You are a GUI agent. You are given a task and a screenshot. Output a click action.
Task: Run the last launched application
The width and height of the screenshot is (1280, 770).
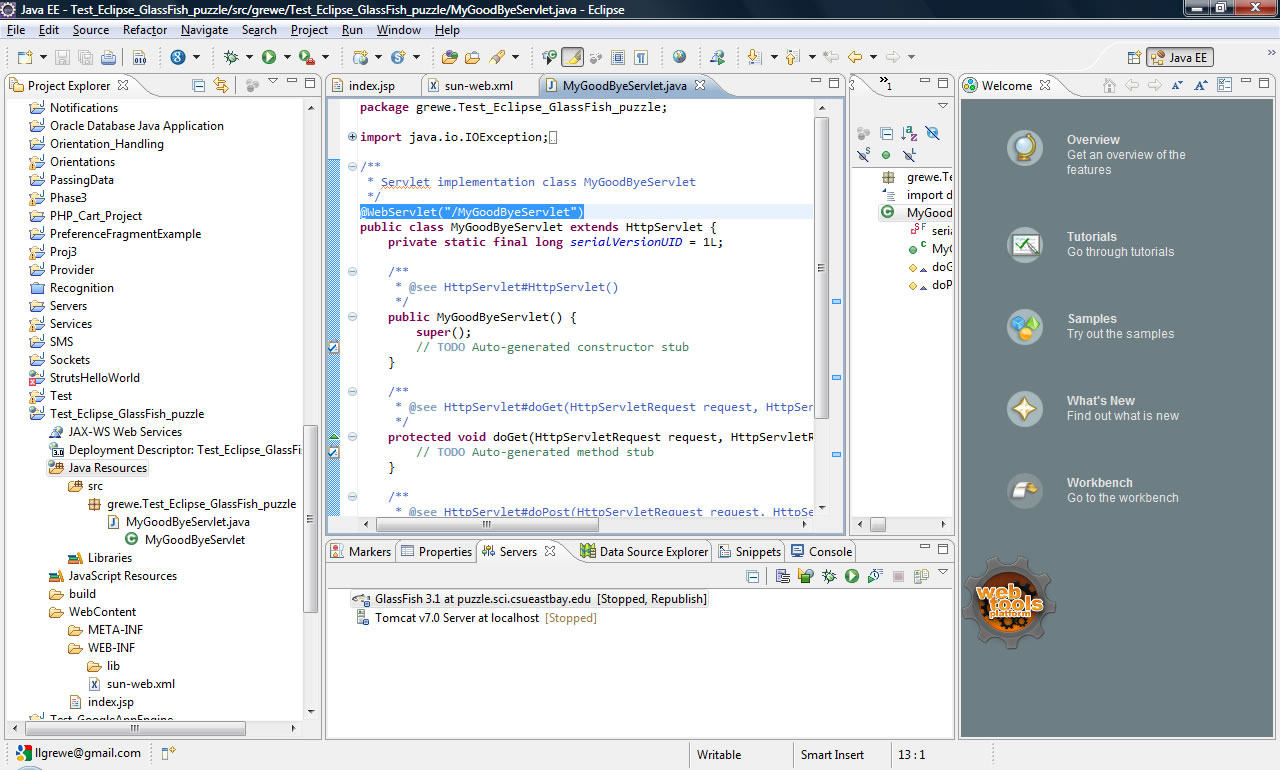coord(269,57)
